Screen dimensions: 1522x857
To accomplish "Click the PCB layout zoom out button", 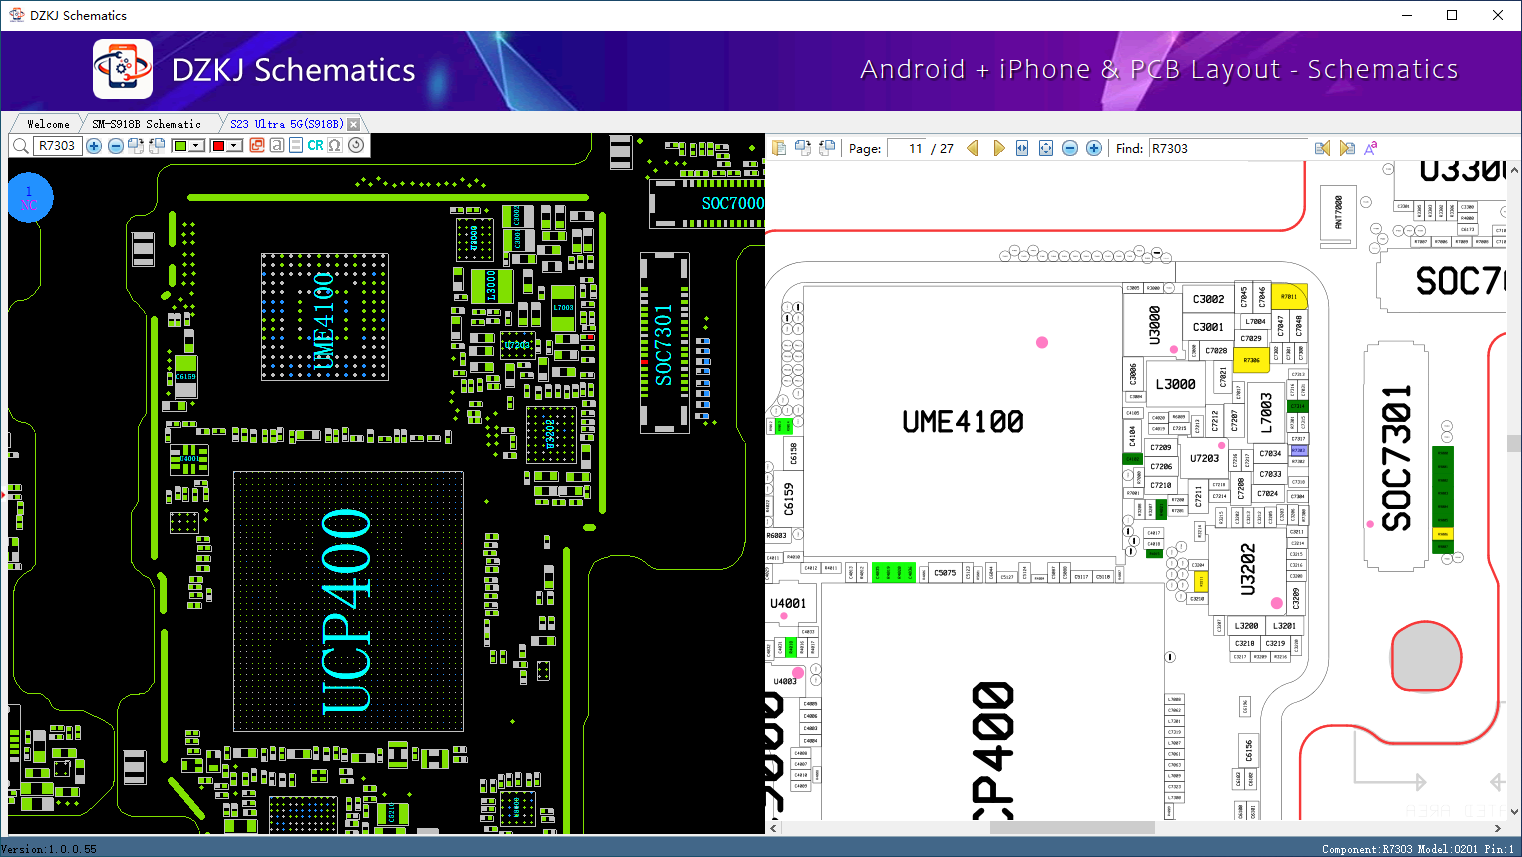I will coord(116,146).
